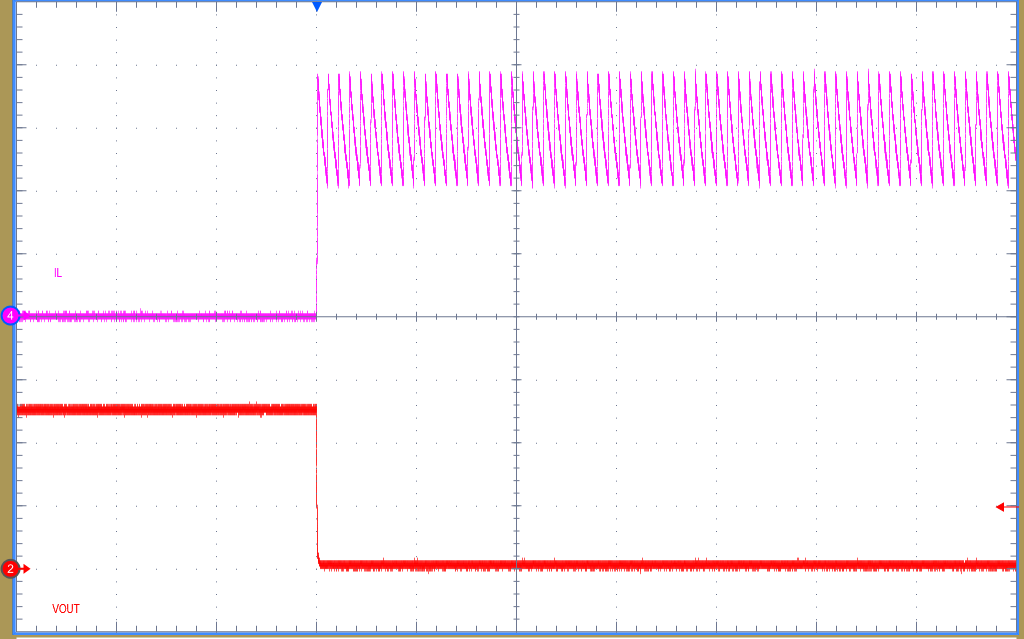
Task: Expand options from the IL trace label
Action: tap(58, 271)
